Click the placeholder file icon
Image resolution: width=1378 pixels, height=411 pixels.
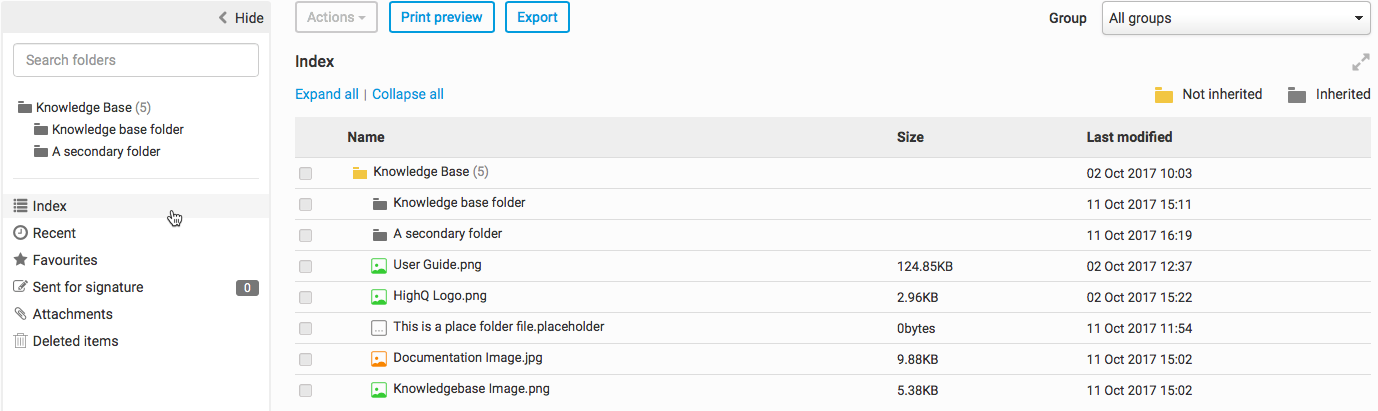click(x=379, y=328)
